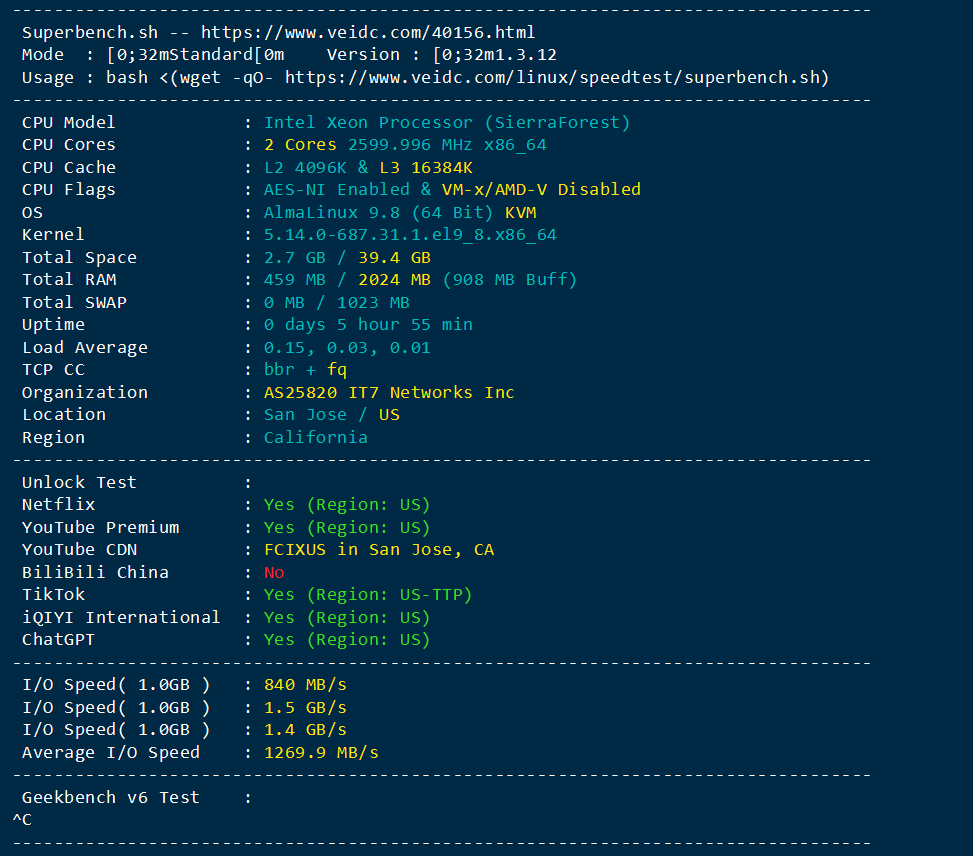
Task: Click the San Jose / US location value
Action: point(331,415)
